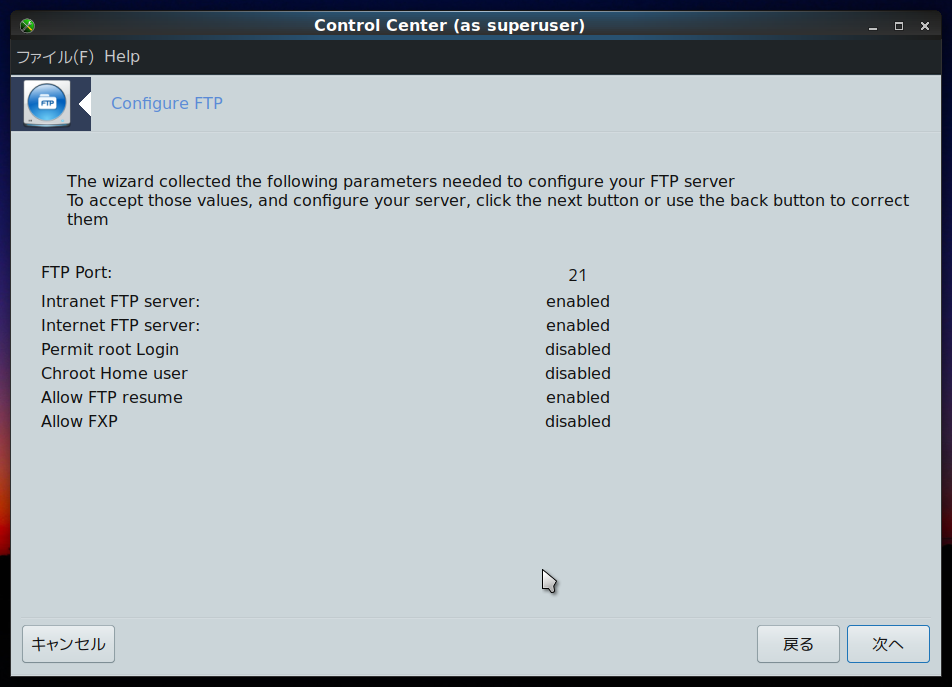
Task: Go back with the 戻る button
Action: 798,644
